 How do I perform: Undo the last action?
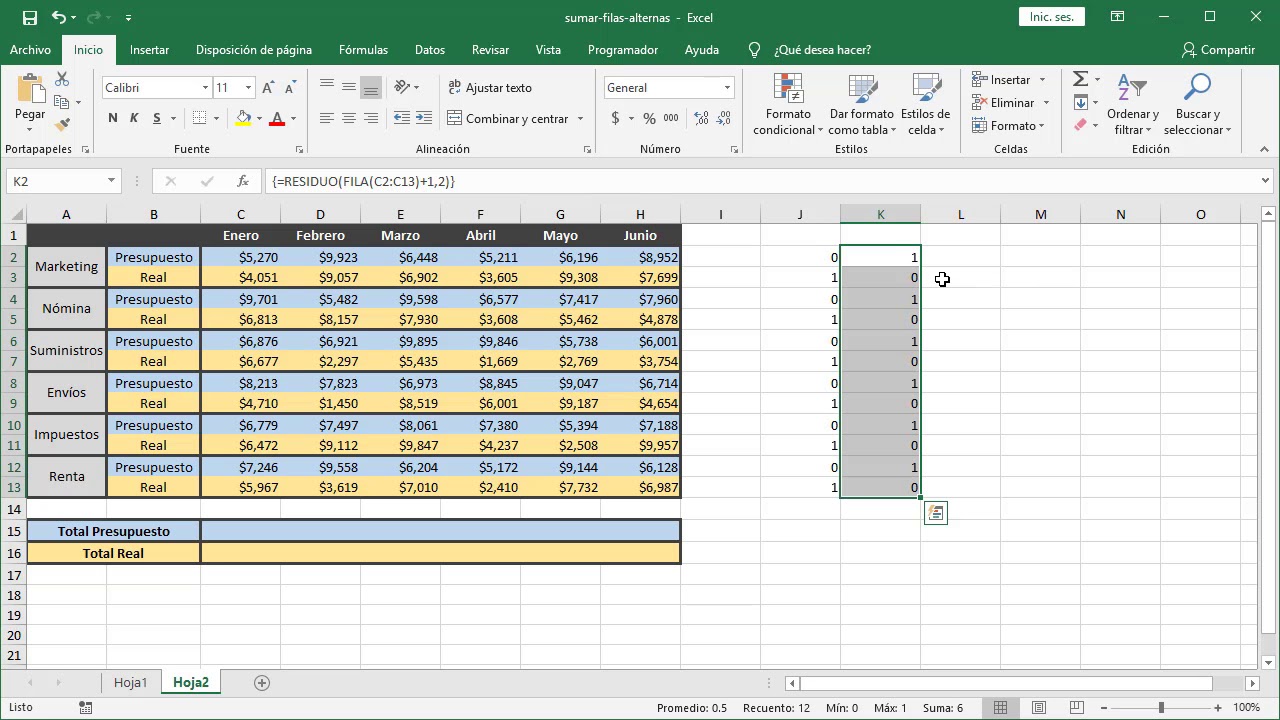[x=58, y=17]
